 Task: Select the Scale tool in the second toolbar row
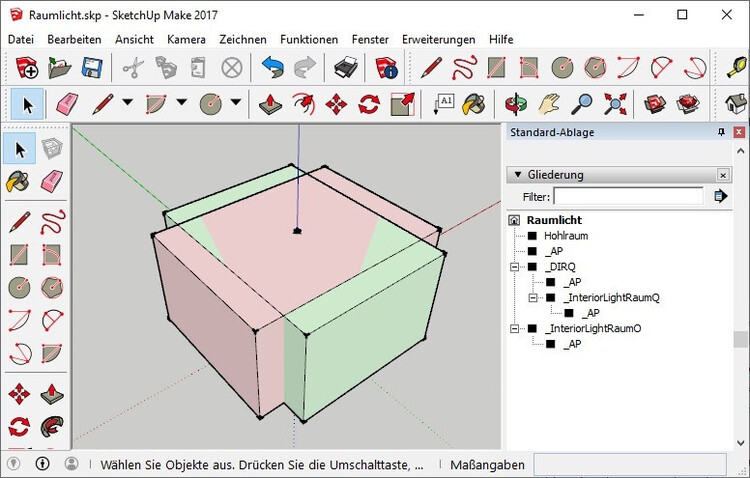(x=402, y=103)
